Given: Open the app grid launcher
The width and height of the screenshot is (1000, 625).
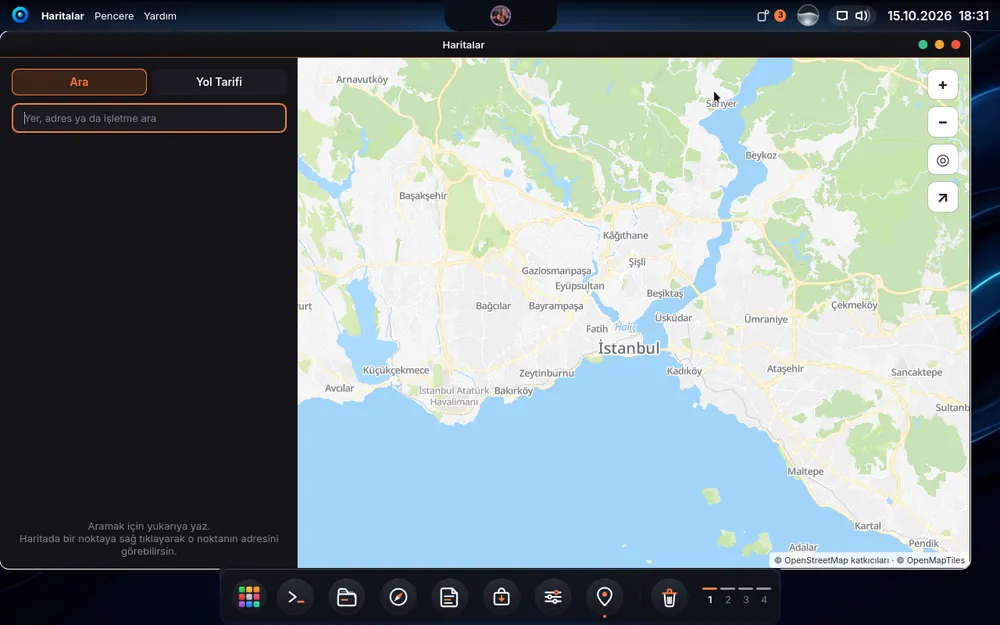Looking at the screenshot, I should point(249,598).
